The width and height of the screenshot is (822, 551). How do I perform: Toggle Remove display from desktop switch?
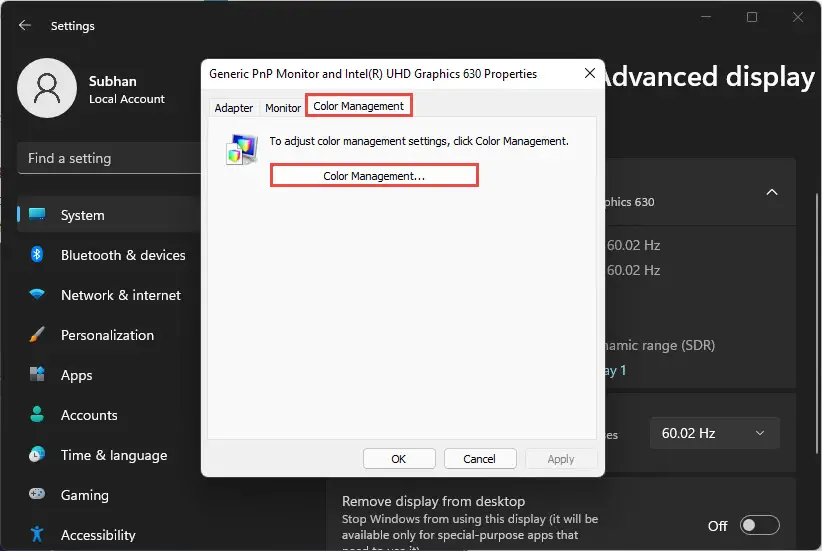tap(760, 525)
